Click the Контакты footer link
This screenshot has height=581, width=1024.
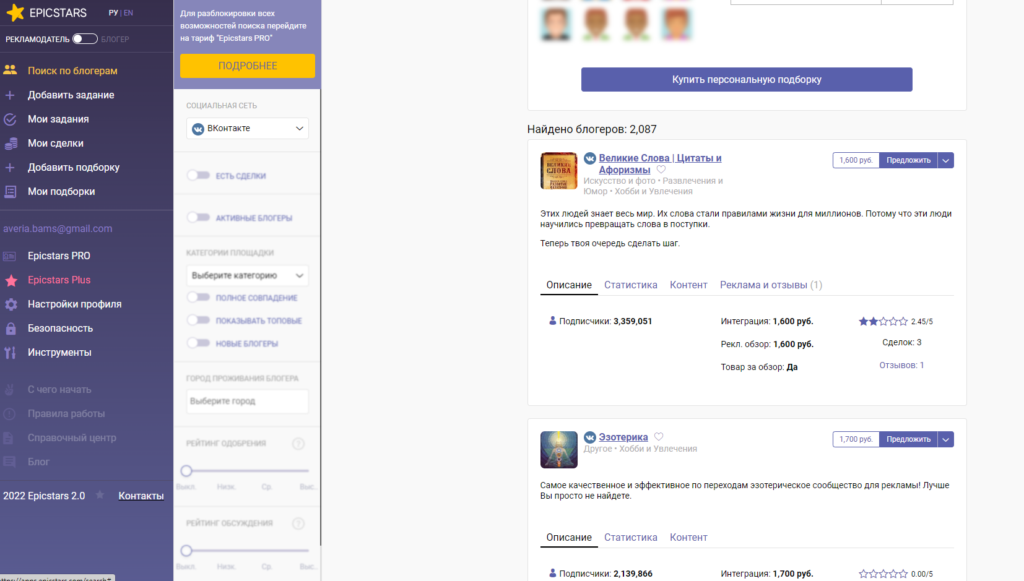pos(140,496)
